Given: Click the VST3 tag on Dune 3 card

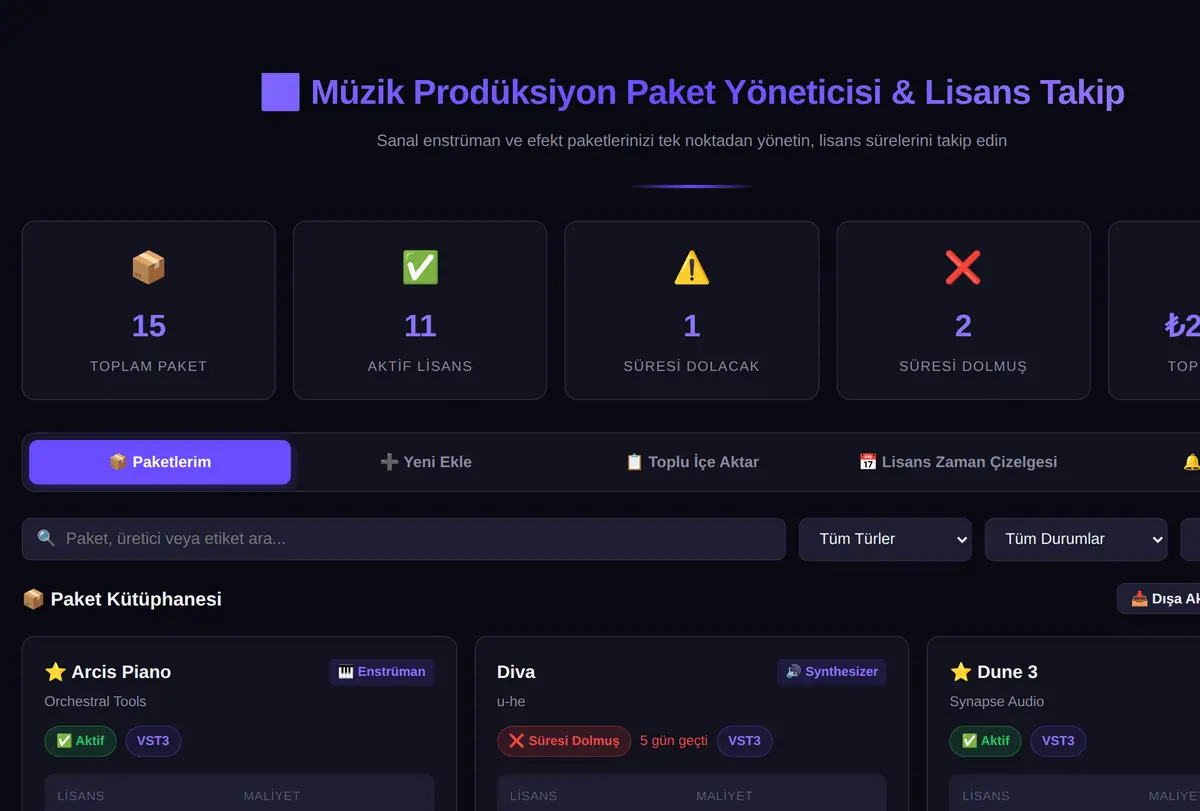Looking at the screenshot, I should (1058, 741).
